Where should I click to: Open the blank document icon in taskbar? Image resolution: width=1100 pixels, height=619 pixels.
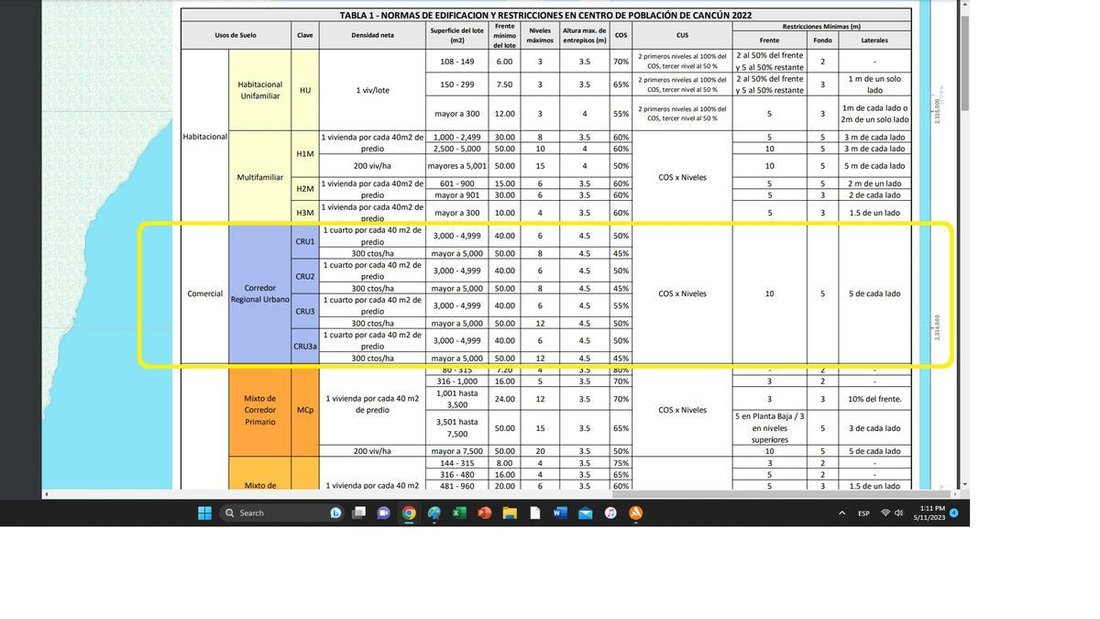point(535,513)
